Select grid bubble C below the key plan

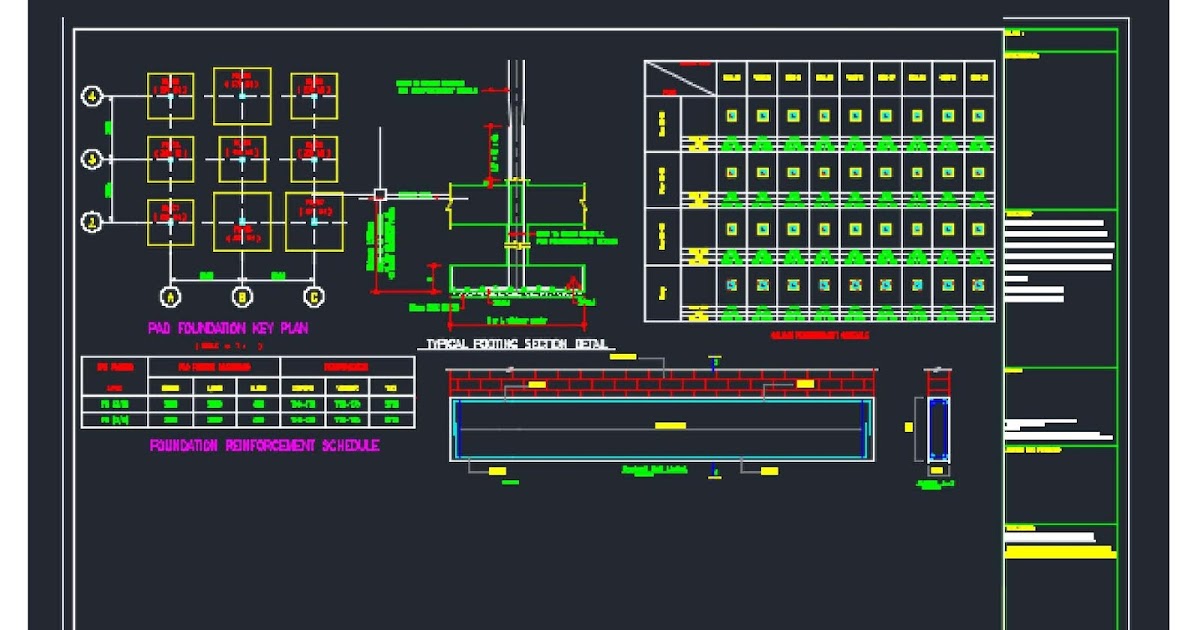[312, 296]
